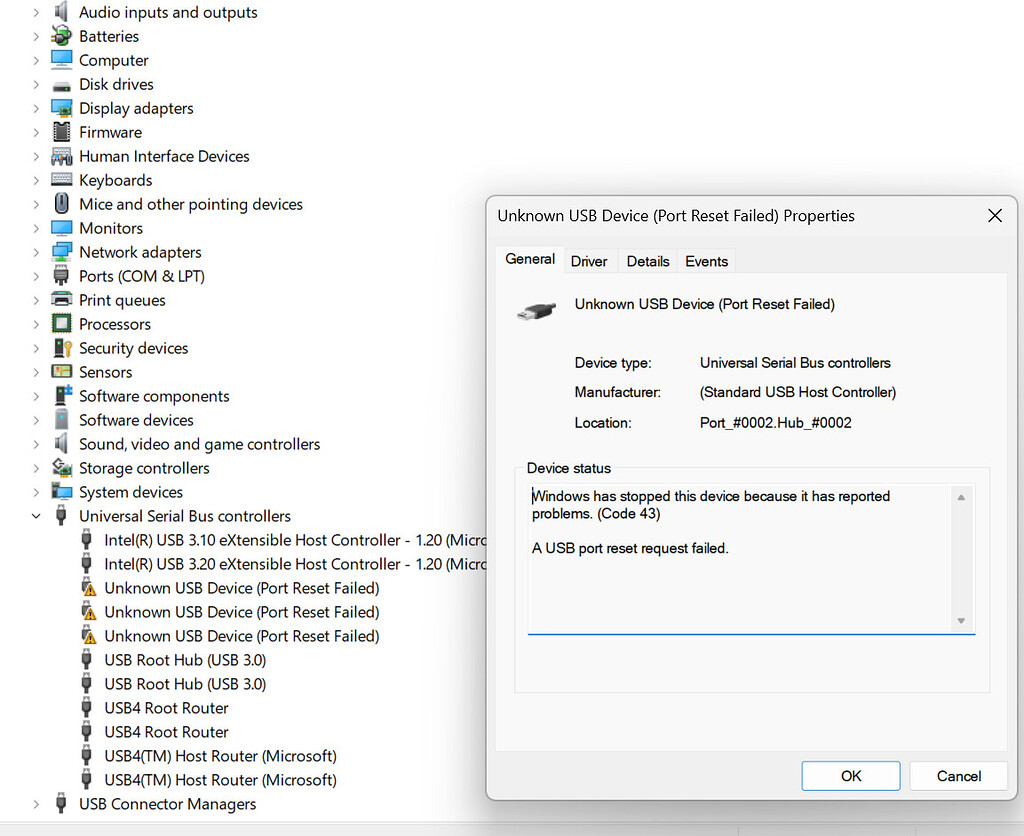The image size is (1024, 836).
Task: Collapse the Universal Serial Bus controllers tree
Action: click(36, 516)
